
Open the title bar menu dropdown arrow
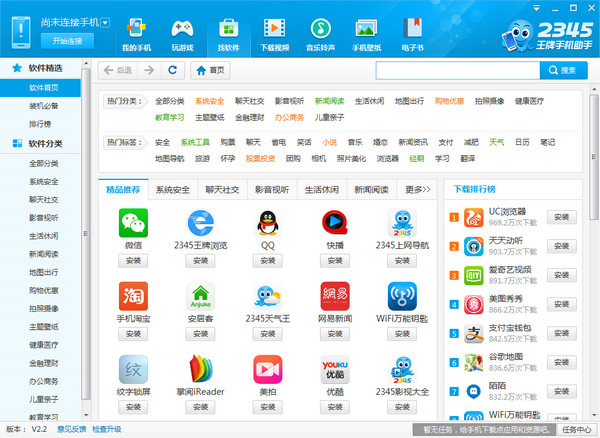tap(536, 8)
